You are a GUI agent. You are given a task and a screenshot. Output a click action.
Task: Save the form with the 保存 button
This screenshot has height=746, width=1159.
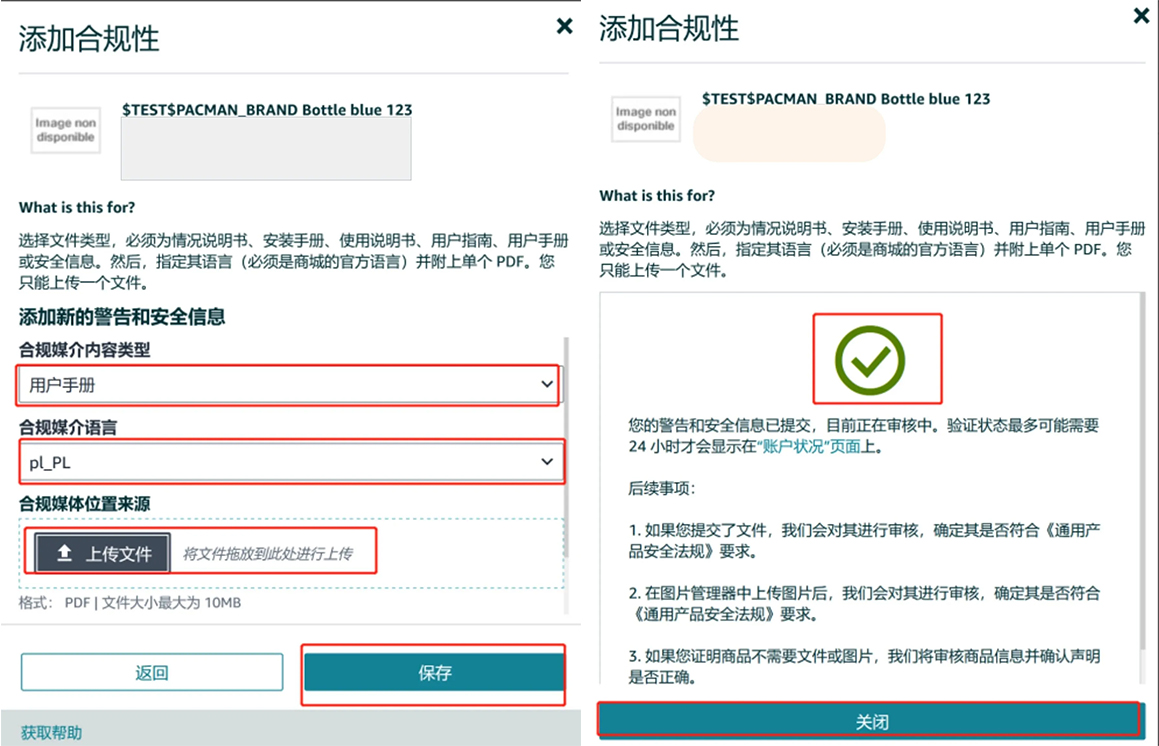(434, 673)
